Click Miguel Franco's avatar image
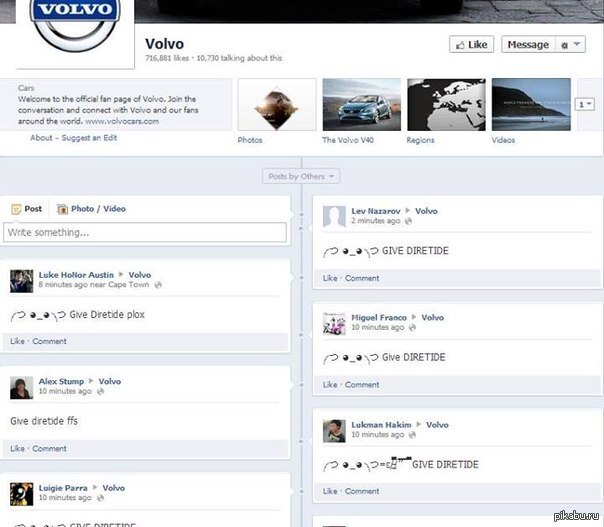The image size is (604, 527). pos(335,323)
